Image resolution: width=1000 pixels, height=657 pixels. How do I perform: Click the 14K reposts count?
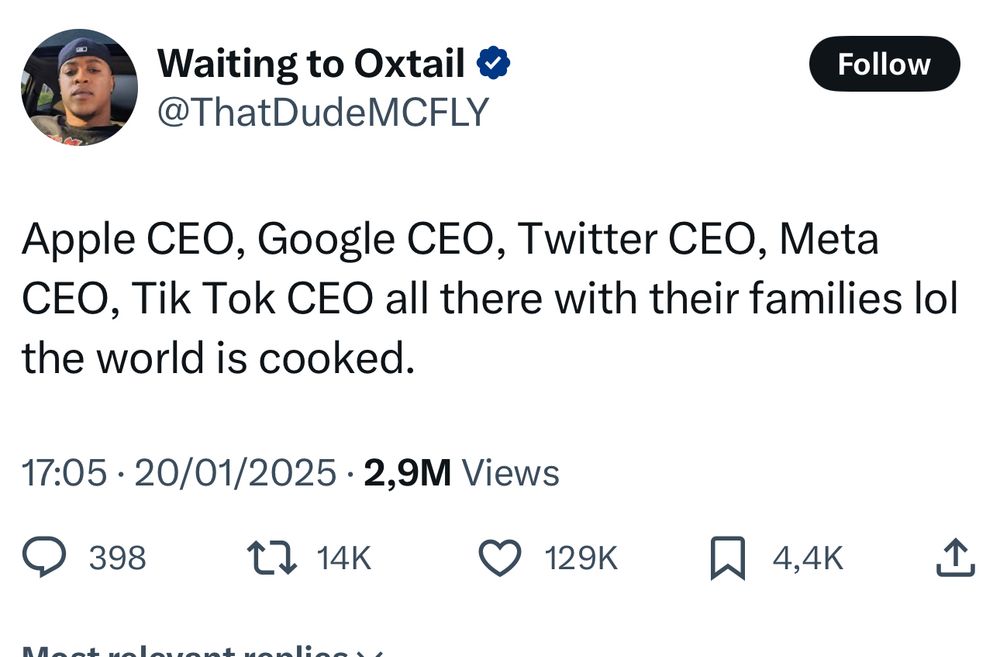pos(343,558)
